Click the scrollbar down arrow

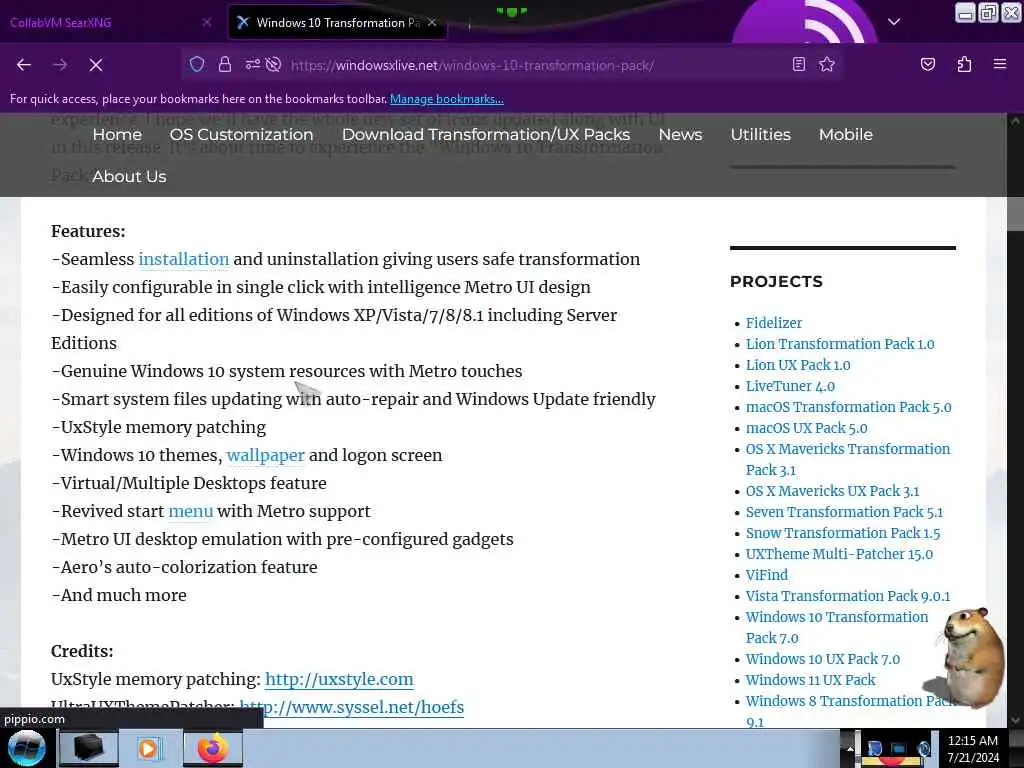1015,720
